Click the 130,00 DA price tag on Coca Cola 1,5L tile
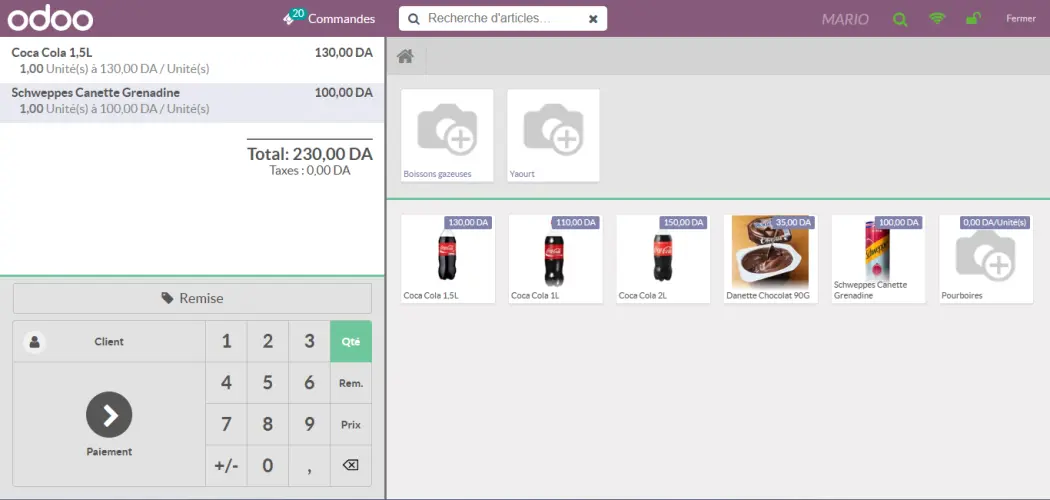 pos(468,222)
